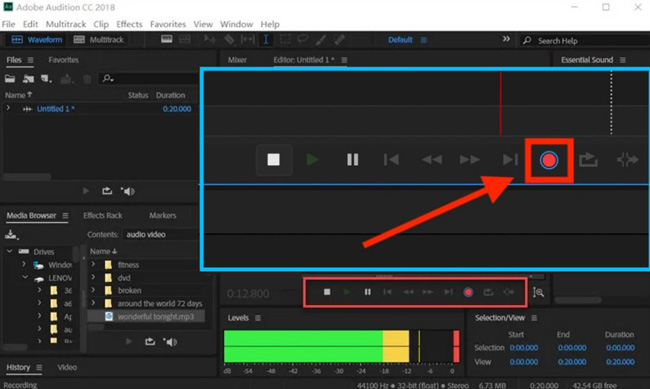Click small Move Playhead to Next button
The height and width of the screenshot is (389, 650).
448,292
